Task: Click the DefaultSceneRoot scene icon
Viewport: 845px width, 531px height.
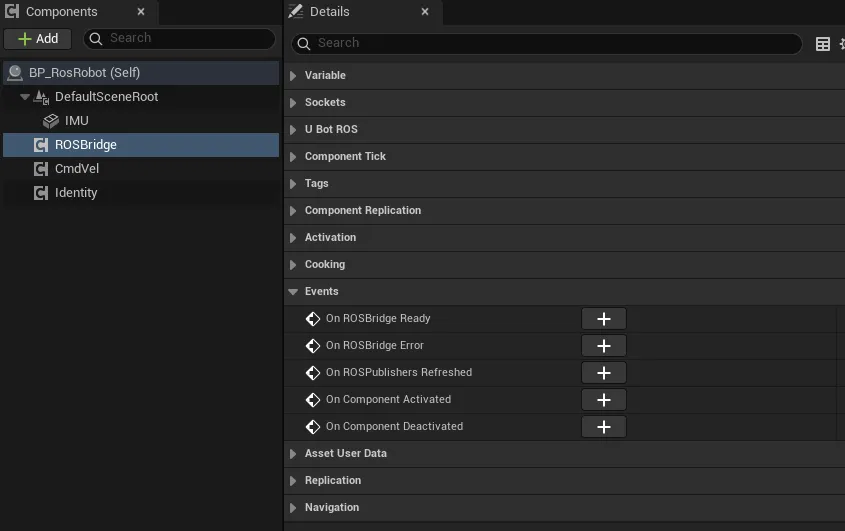Action: click(x=41, y=97)
